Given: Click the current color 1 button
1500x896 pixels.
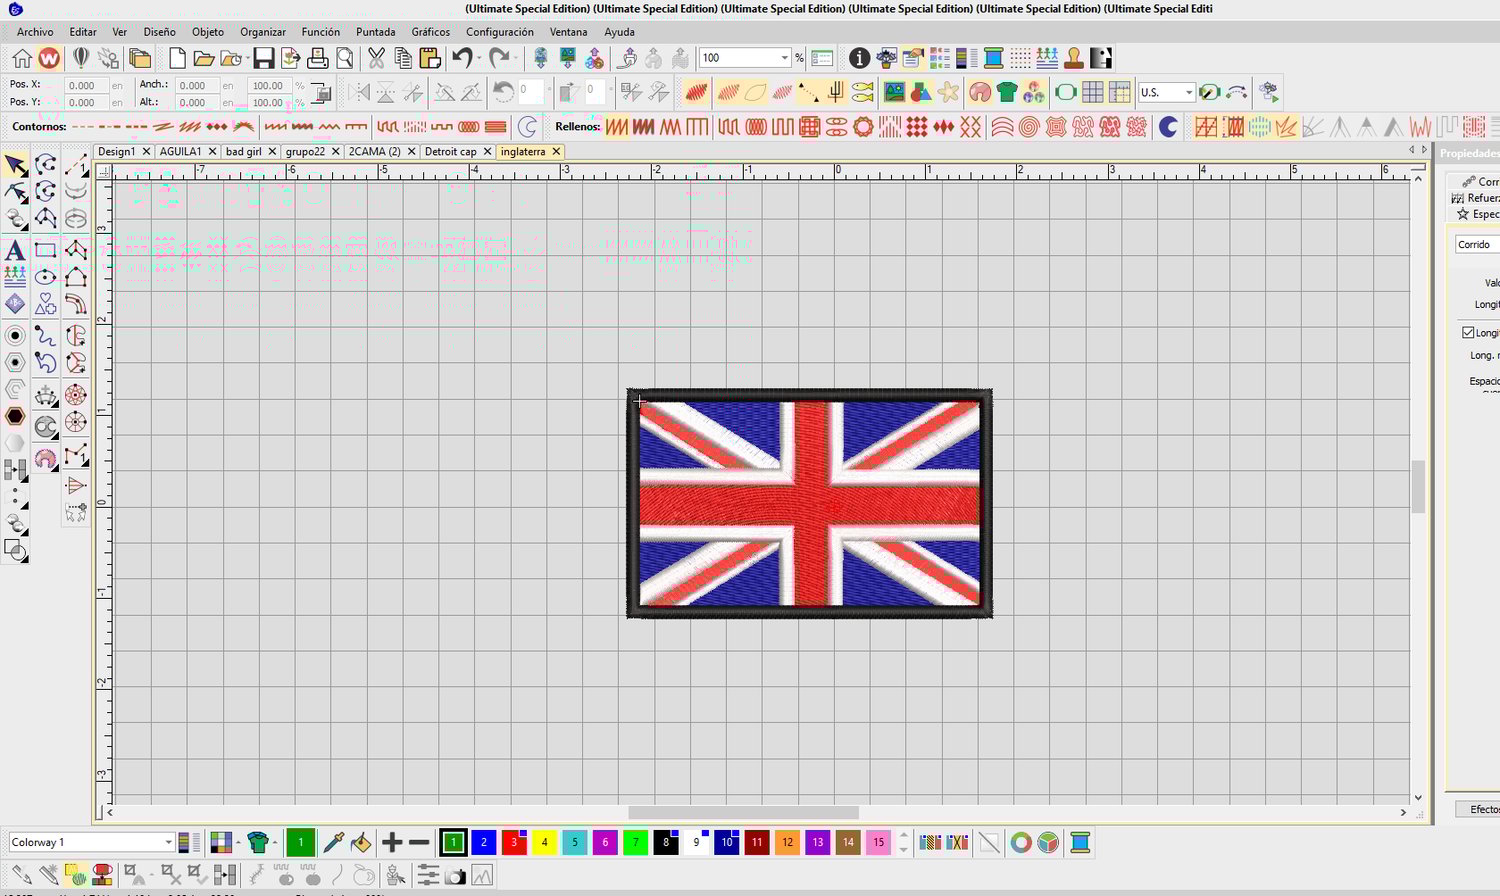Looking at the screenshot, I should (x=300, y=843).
